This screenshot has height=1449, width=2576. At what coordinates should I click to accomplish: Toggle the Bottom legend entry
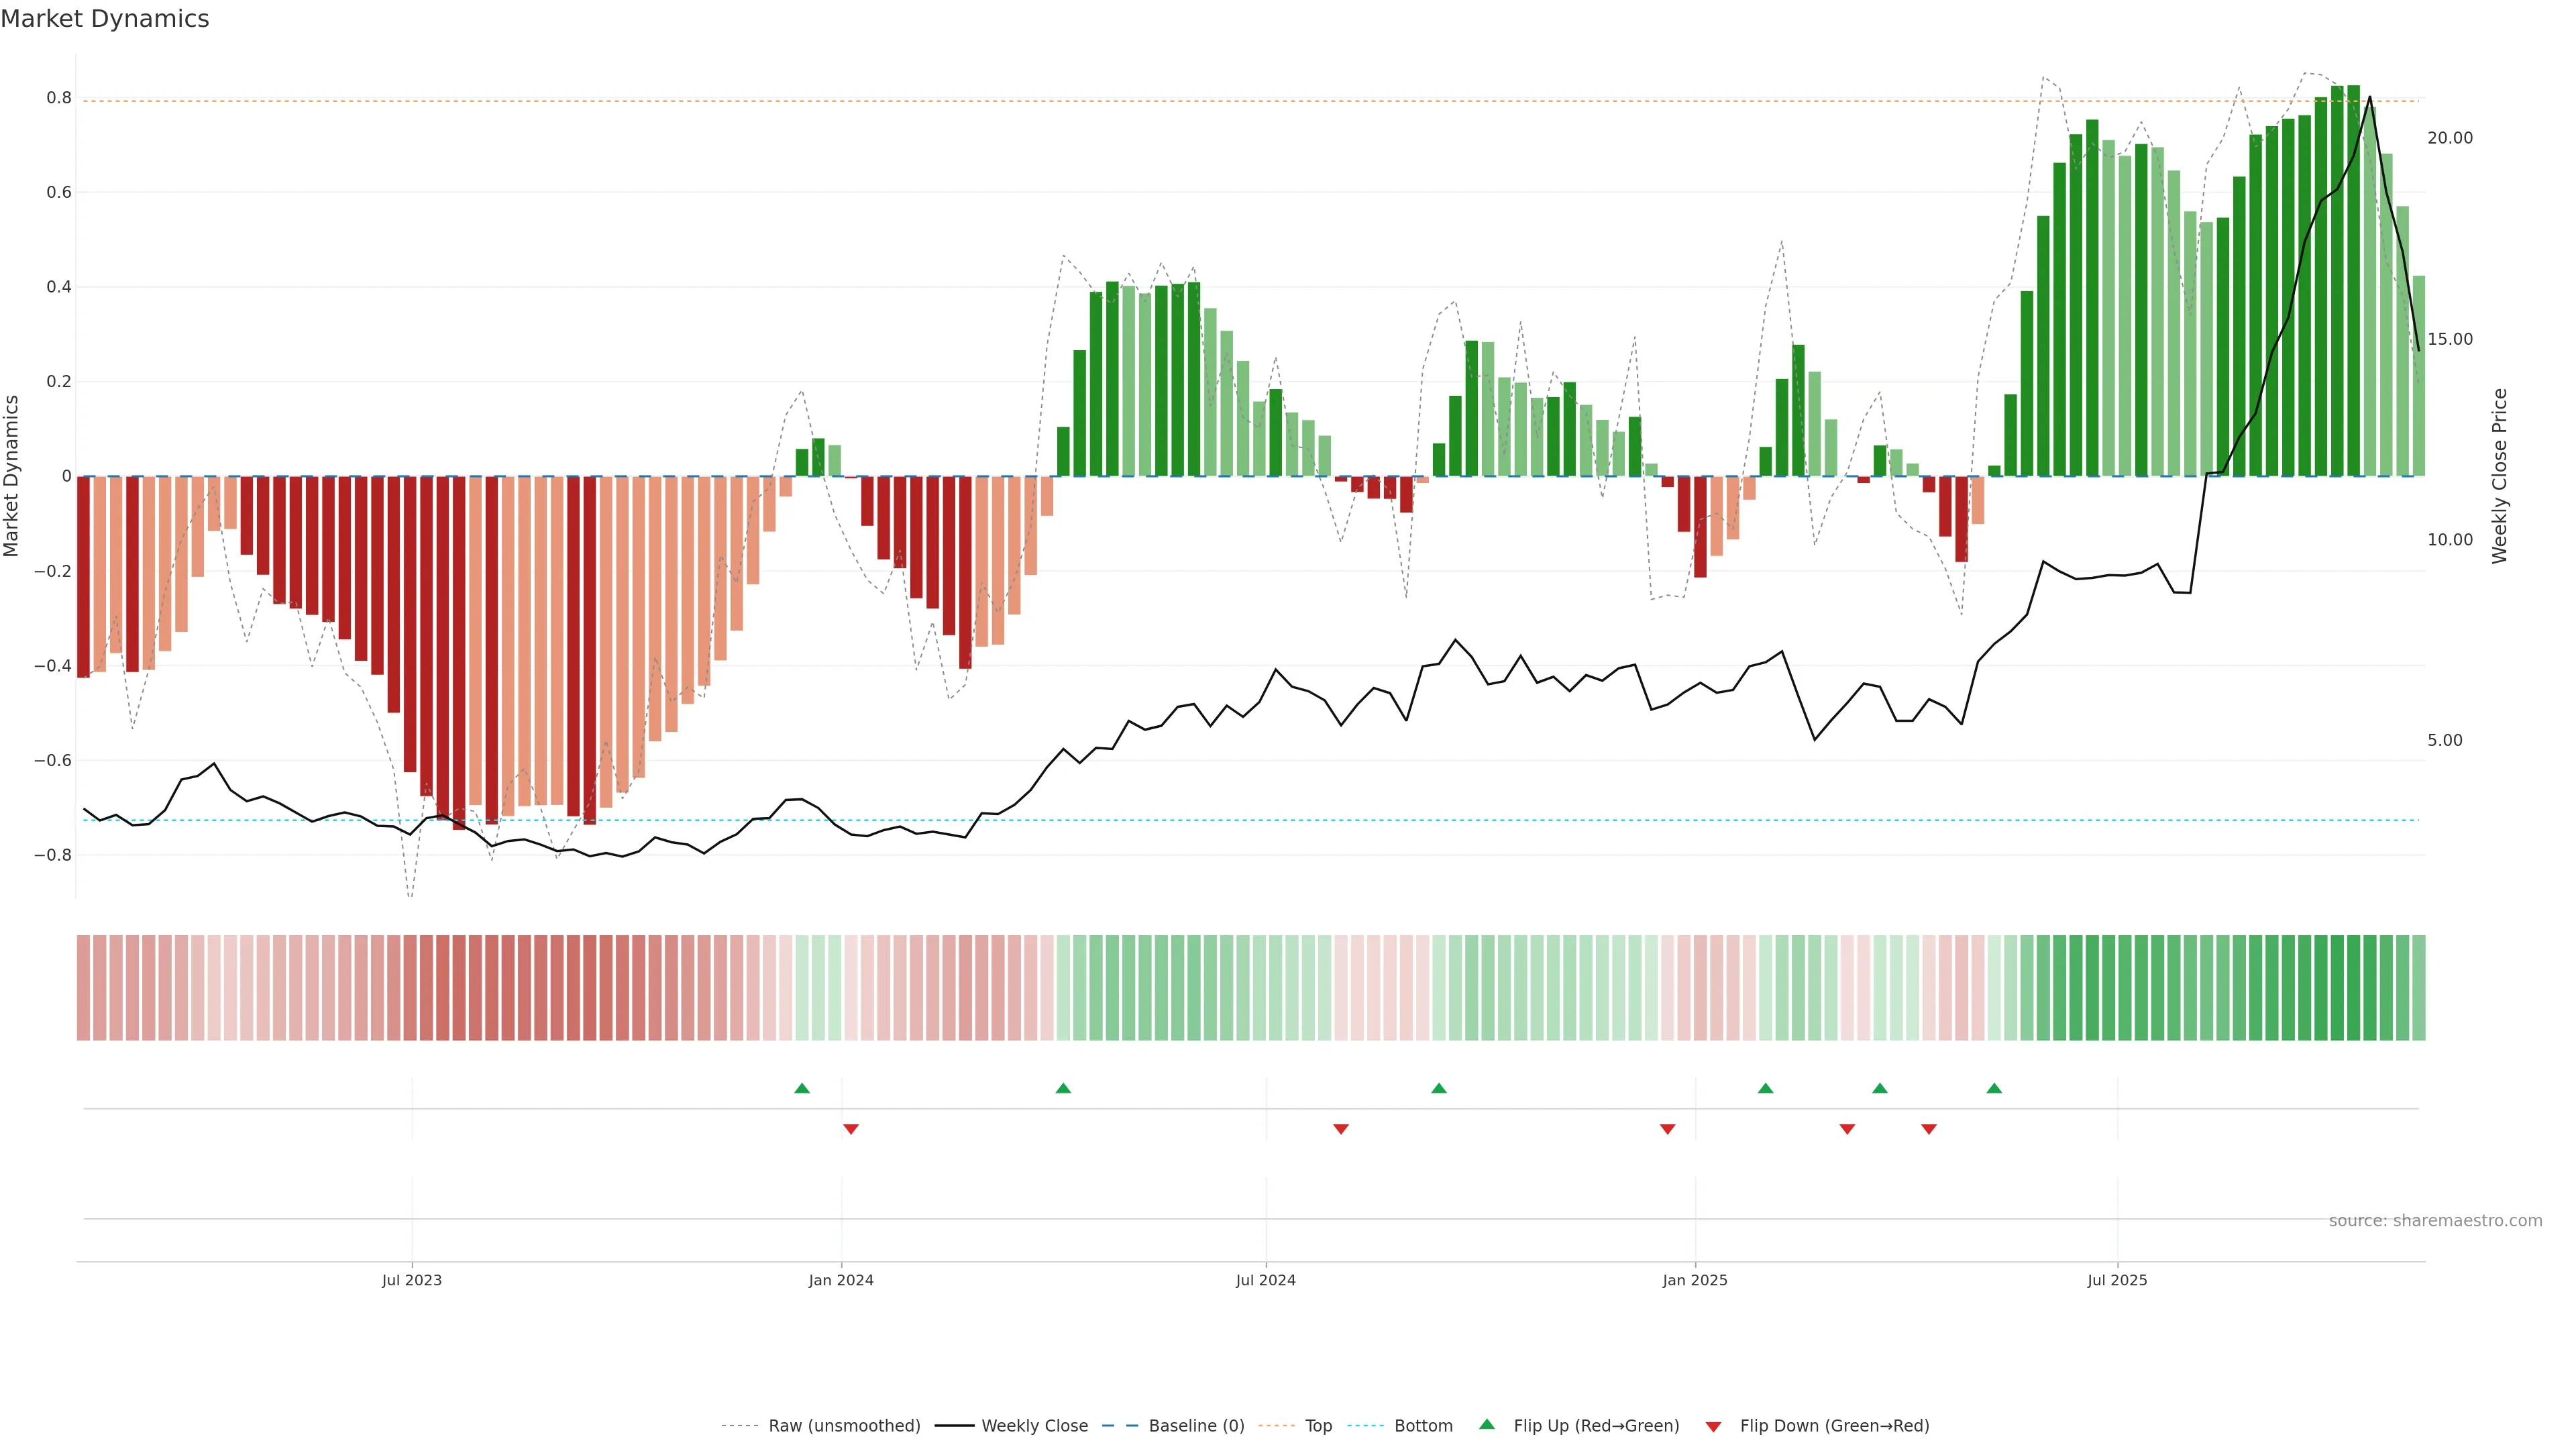click(x=1423, y=1425)
